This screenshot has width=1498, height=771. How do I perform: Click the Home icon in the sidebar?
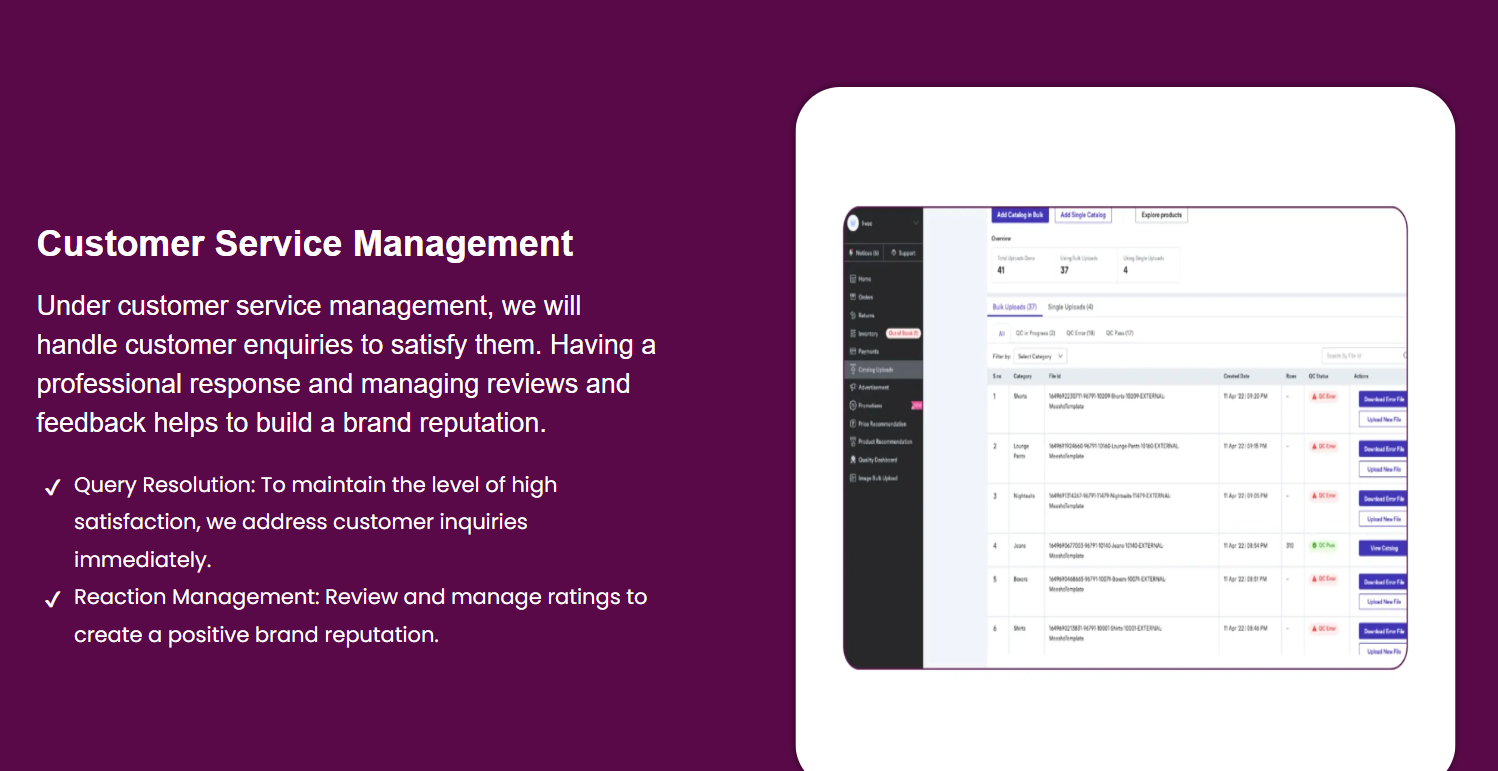(x=852, y=279)
